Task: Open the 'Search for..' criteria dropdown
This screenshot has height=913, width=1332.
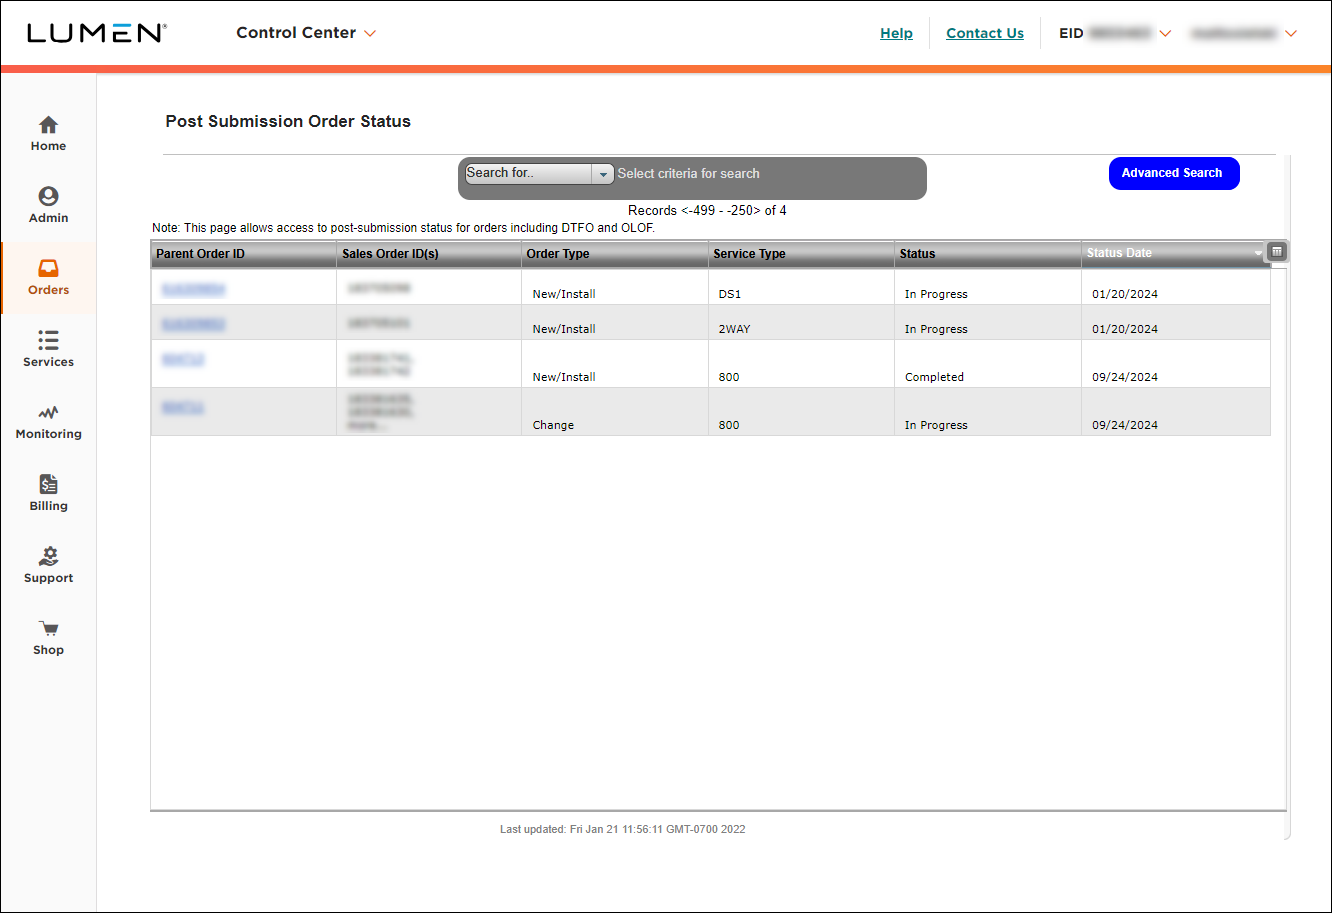Action: 603,173
